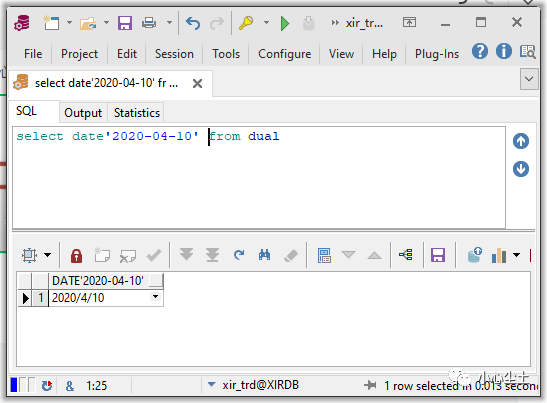Open a file with the folder icon
The image size is (547, 403).
pyautogui.click(x=88, y=23)
